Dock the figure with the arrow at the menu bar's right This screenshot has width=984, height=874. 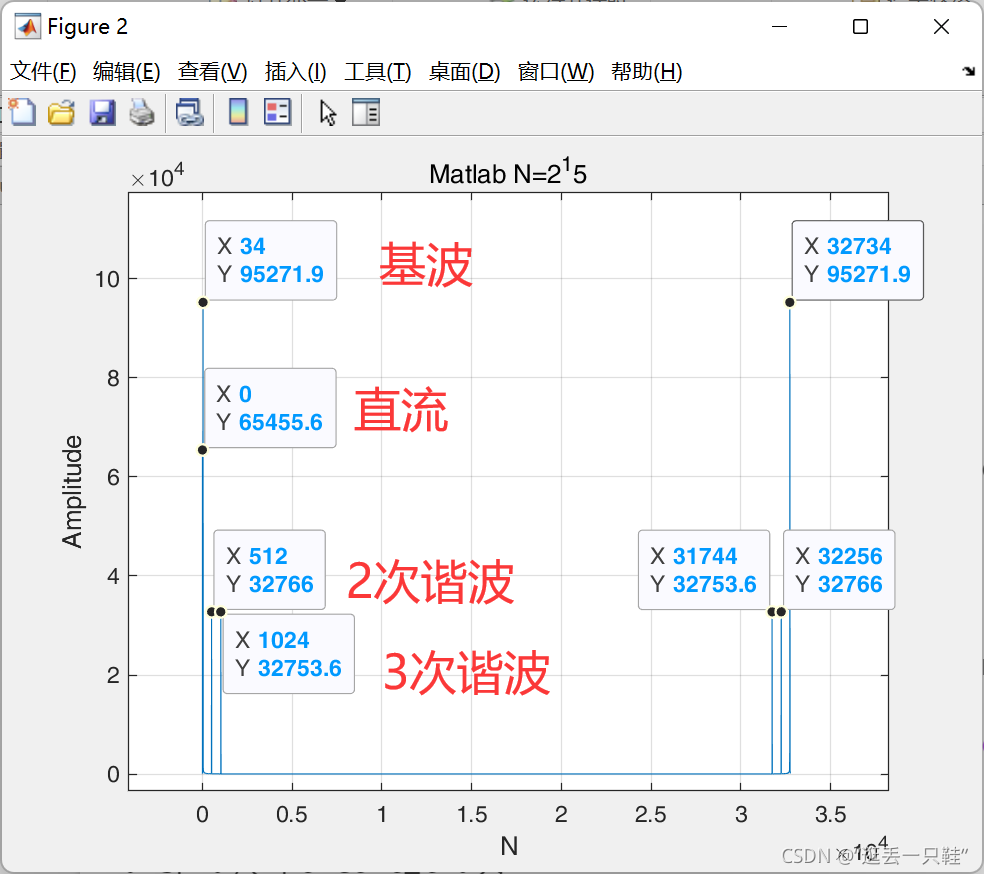point(969,71)
